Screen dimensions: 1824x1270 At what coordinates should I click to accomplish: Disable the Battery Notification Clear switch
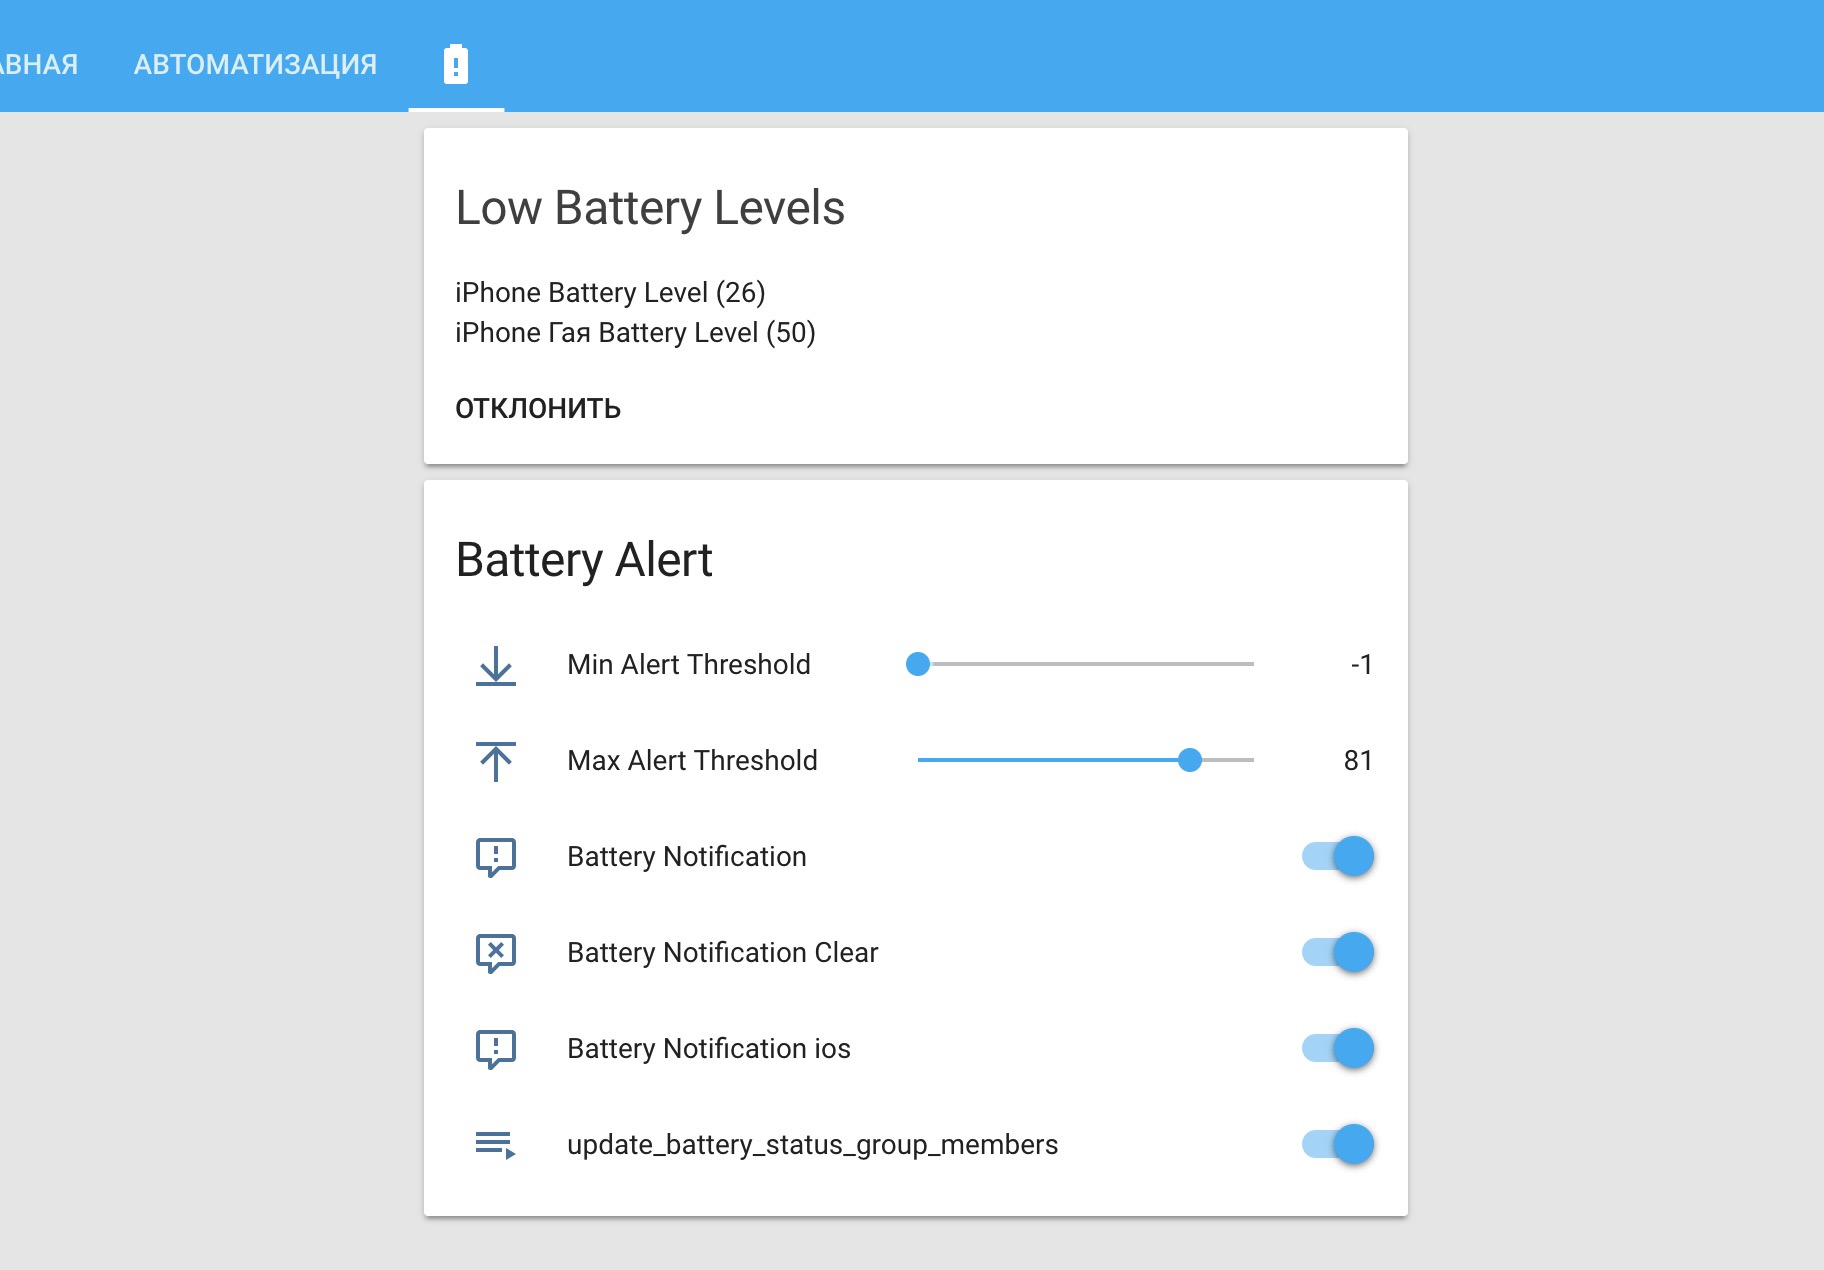[1337, 952]
